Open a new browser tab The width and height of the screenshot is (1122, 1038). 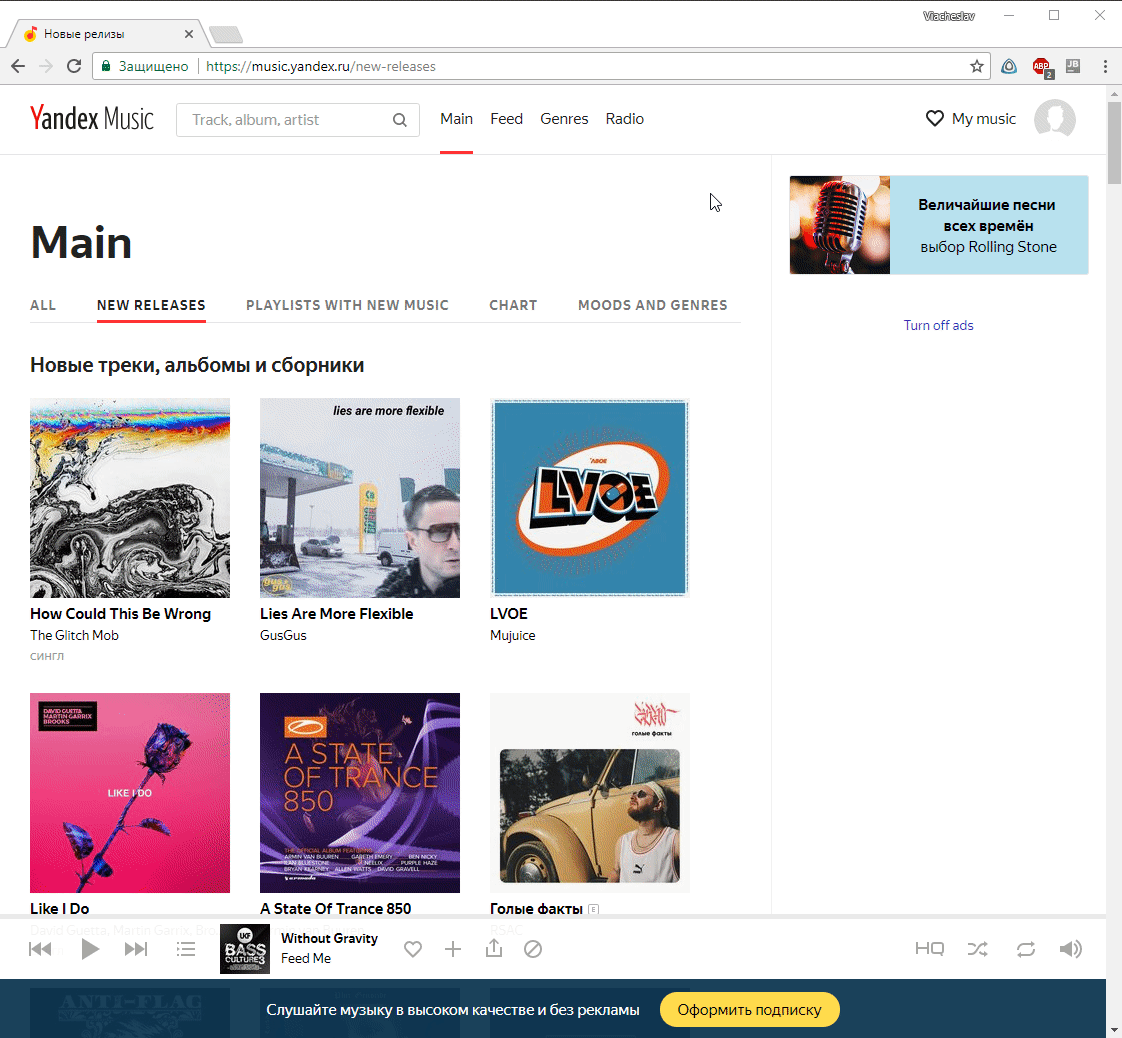pos(226,34)
